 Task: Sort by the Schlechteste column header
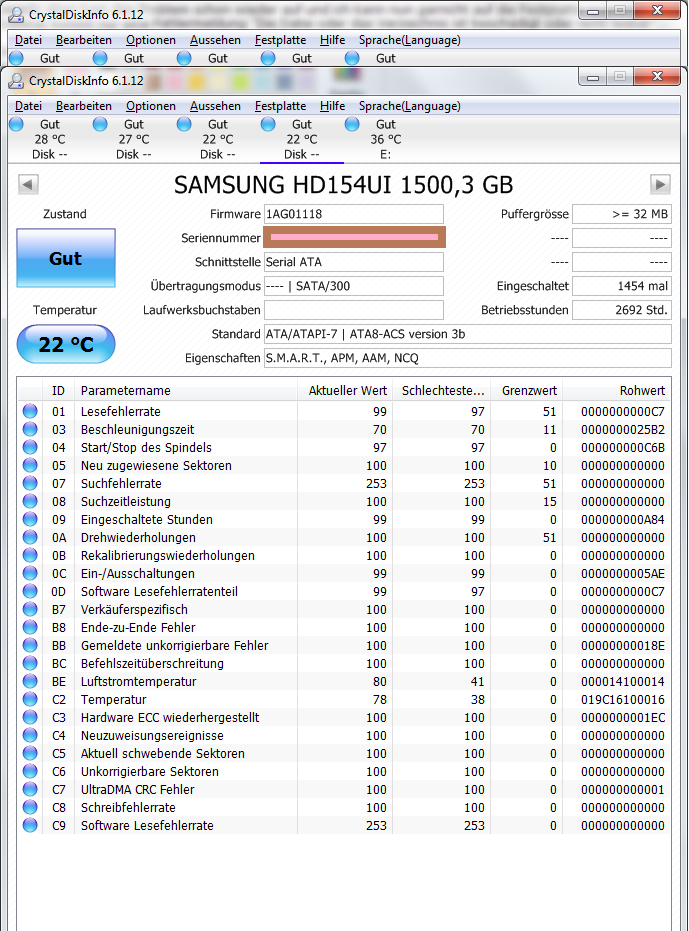[x=441, y=390]
